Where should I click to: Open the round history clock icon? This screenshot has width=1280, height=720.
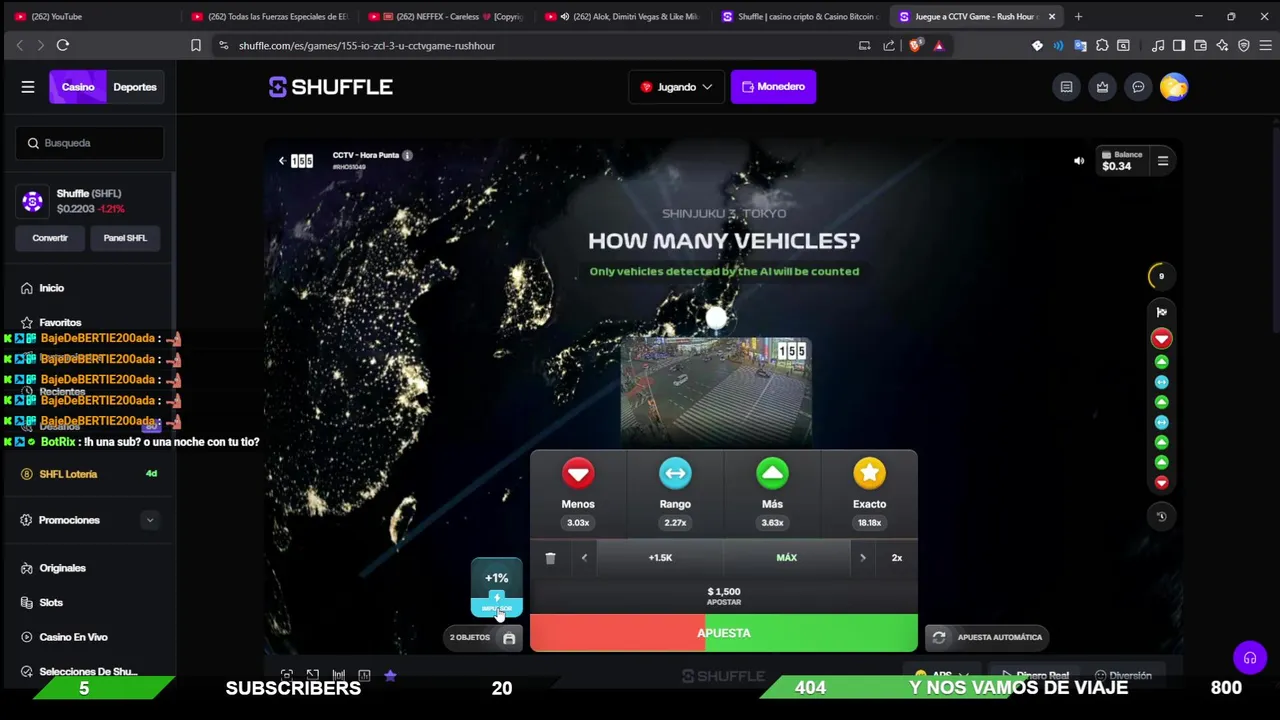pyautogui.click(x=1161, y=517)
